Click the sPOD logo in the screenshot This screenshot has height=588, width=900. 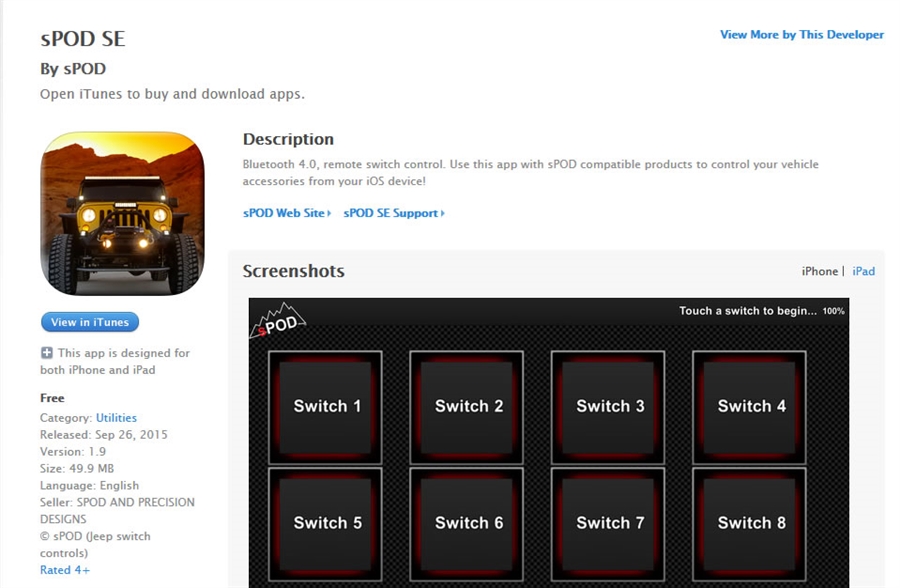pyautogui.click(x=278, y=320)
